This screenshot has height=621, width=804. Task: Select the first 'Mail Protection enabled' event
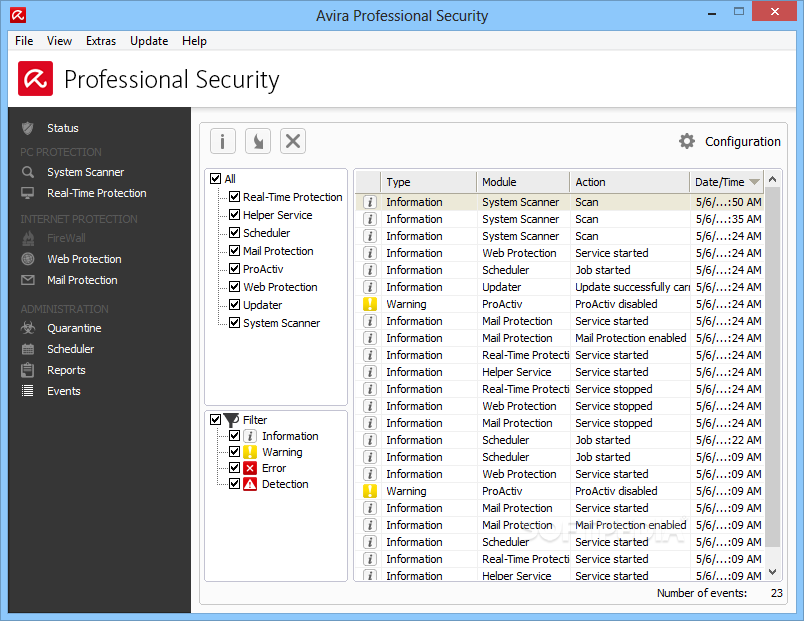559,338
